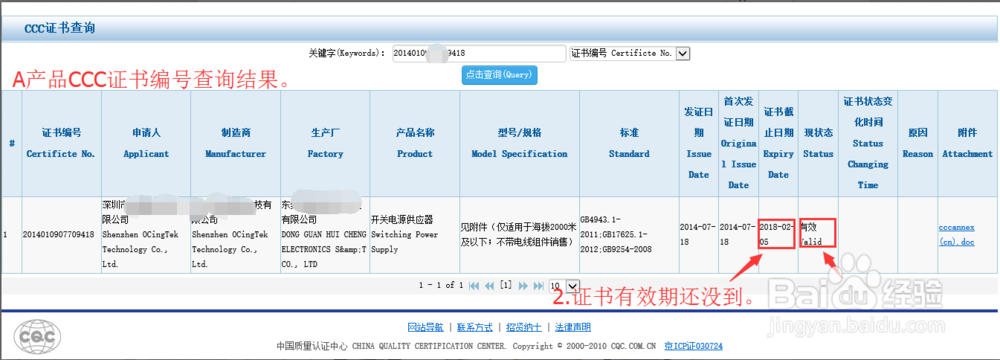Click the 标准 Standard column header

point(629,144)
